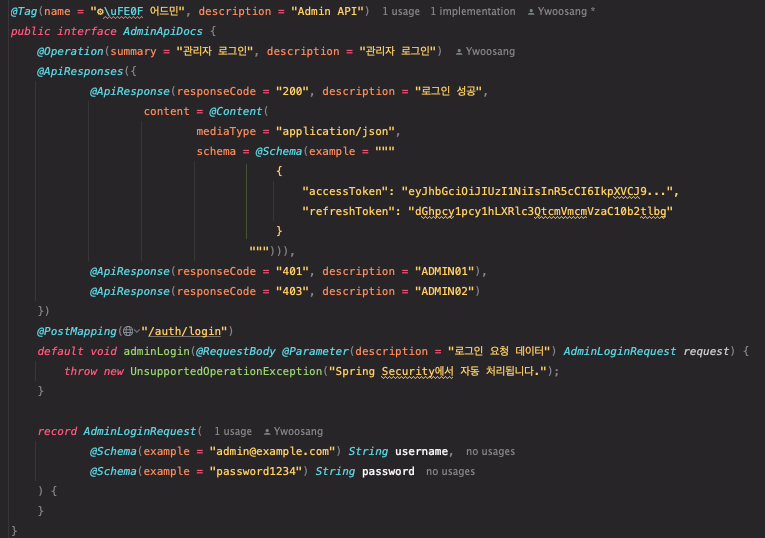Viewport: 765px width, 538px height.
Task: Open the "/auth/login" URL link
Action: (184, 331)
